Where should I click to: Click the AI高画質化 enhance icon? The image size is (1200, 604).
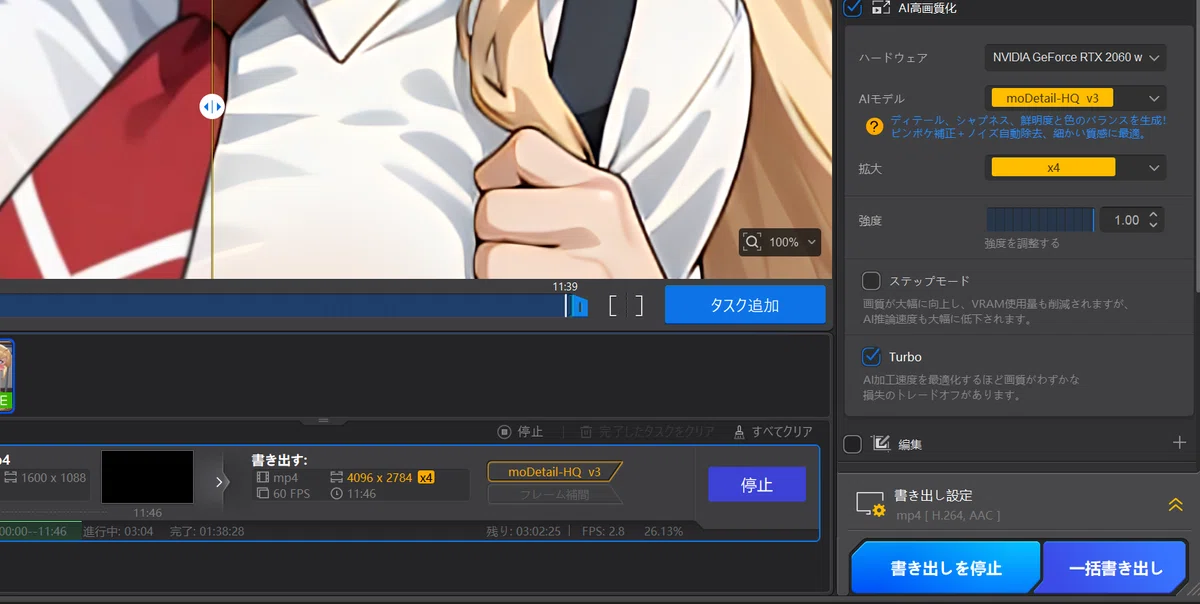point(881,7)
